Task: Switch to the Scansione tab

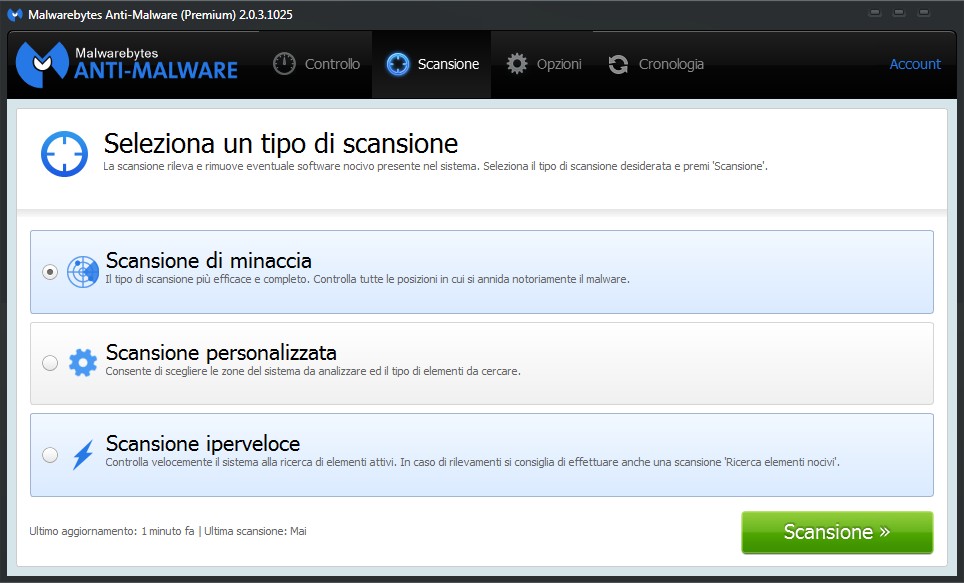Action: (432, 64)
